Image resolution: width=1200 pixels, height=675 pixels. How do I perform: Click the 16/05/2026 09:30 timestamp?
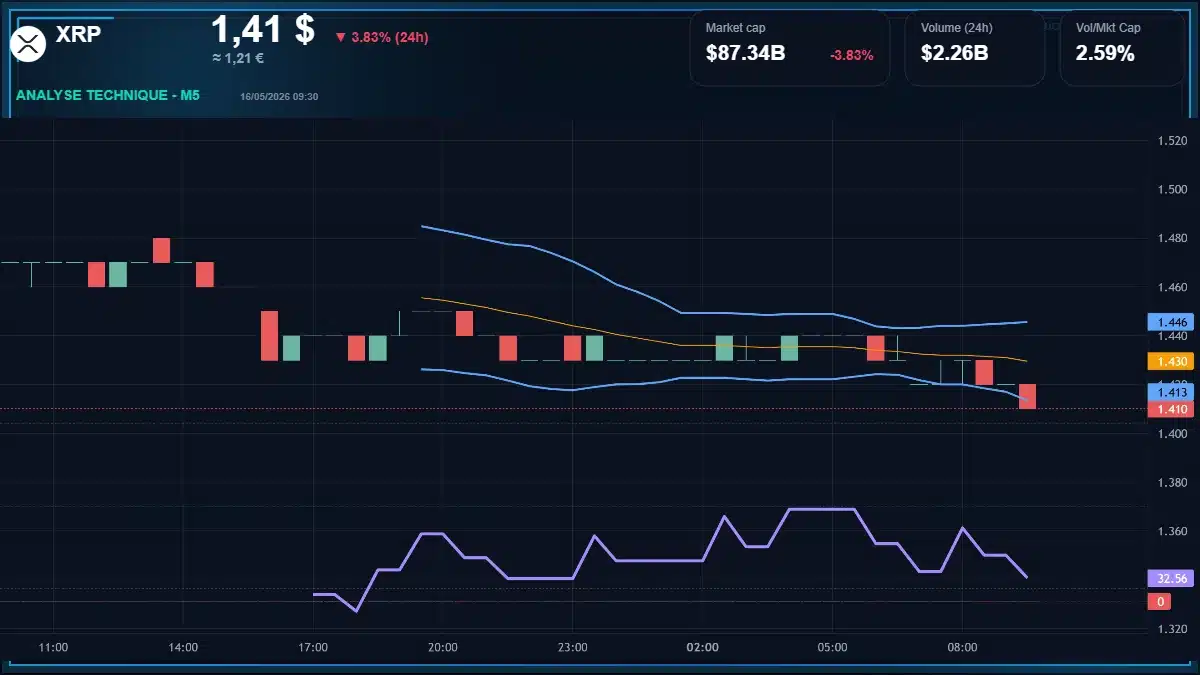279,96
